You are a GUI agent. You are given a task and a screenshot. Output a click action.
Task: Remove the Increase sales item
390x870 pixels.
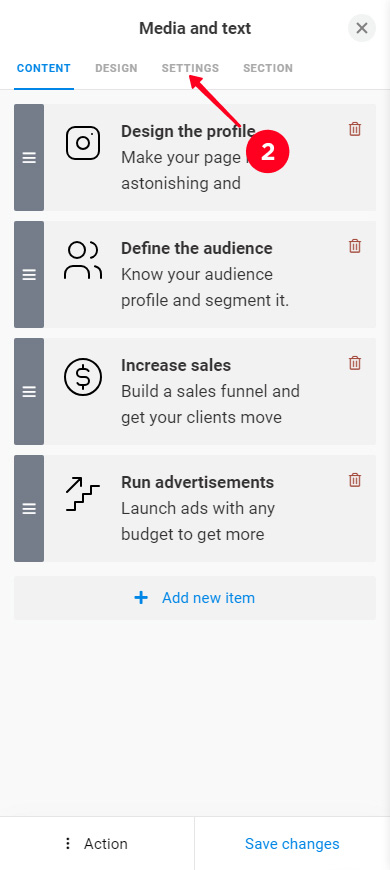(x=354, y=363)
